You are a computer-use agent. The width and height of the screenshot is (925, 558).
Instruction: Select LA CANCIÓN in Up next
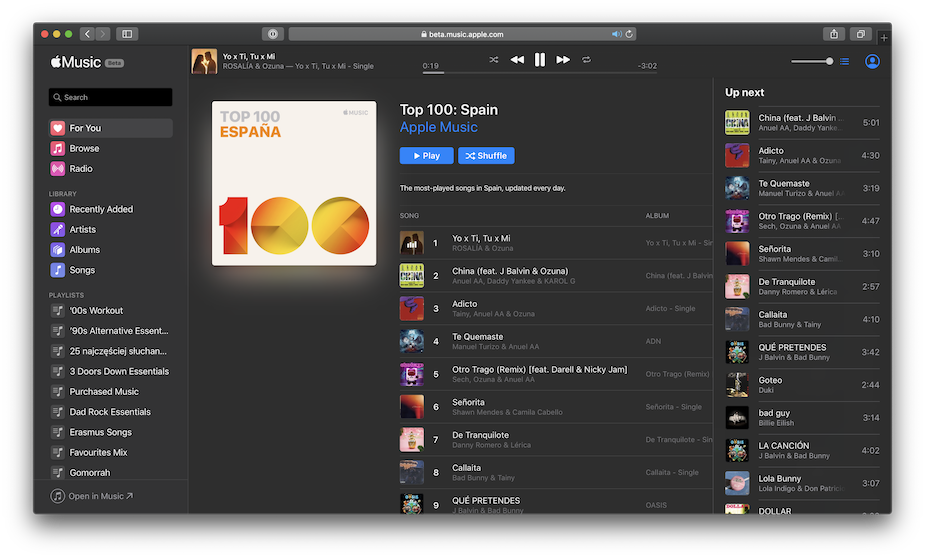tap(802, 450)
